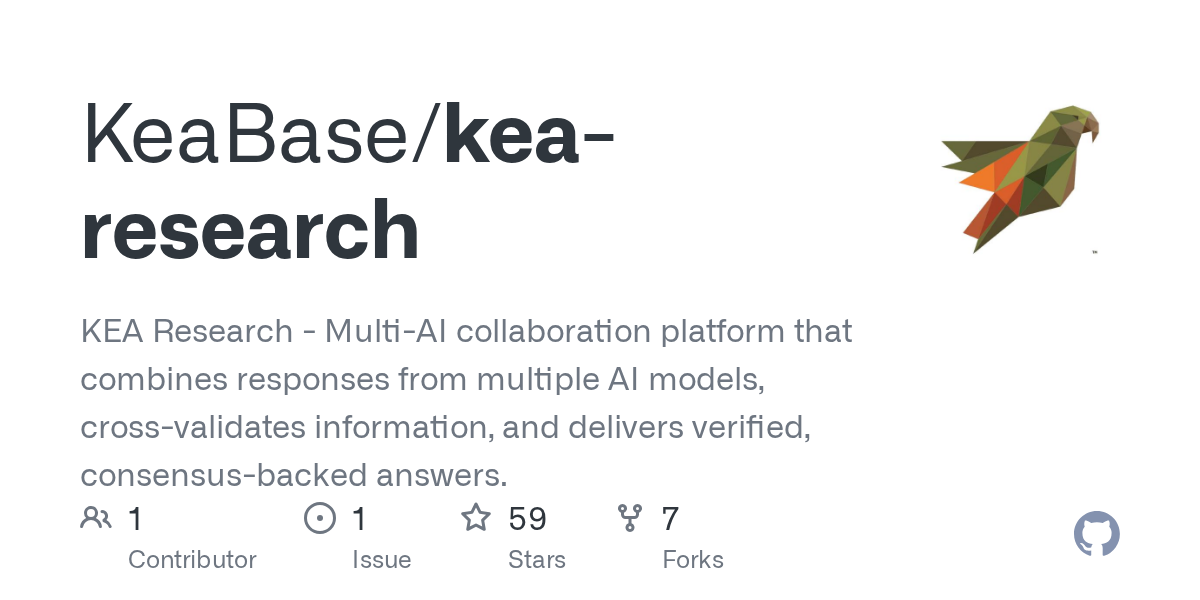
Task: Click the issue count 1
Action: 360,518
